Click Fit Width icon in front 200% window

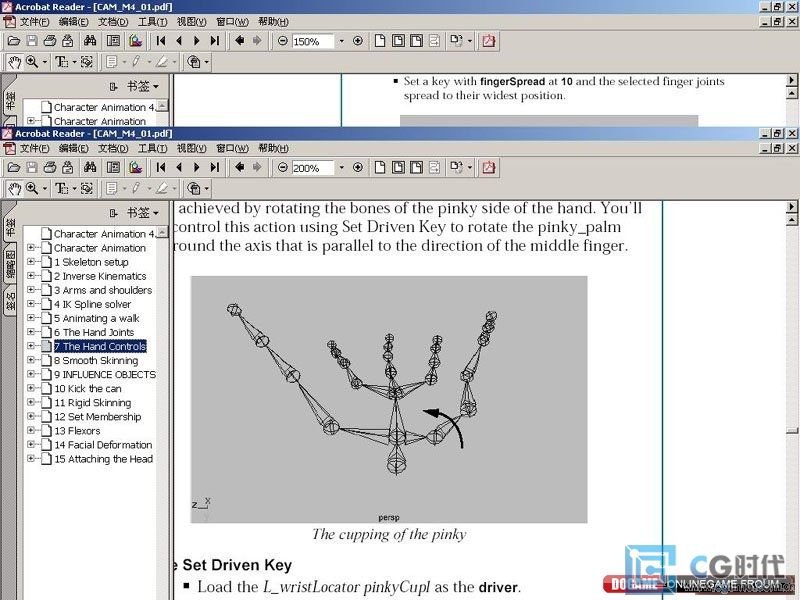[416, 167]
